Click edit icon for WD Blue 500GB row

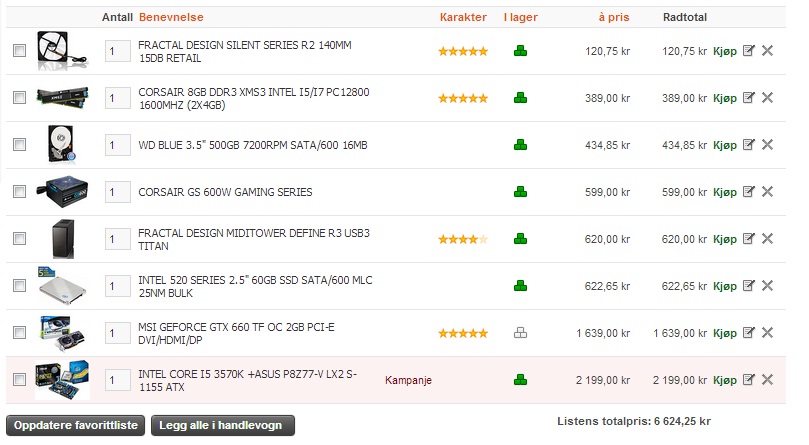coord(749,145)
